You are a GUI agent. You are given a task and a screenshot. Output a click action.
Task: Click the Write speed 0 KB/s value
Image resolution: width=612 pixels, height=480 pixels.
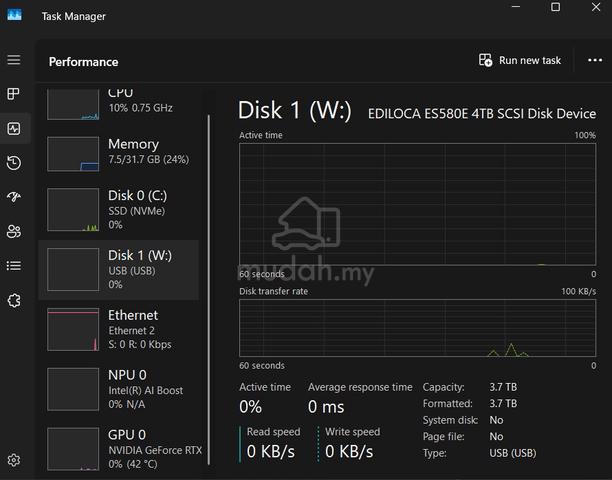(349, 452)
